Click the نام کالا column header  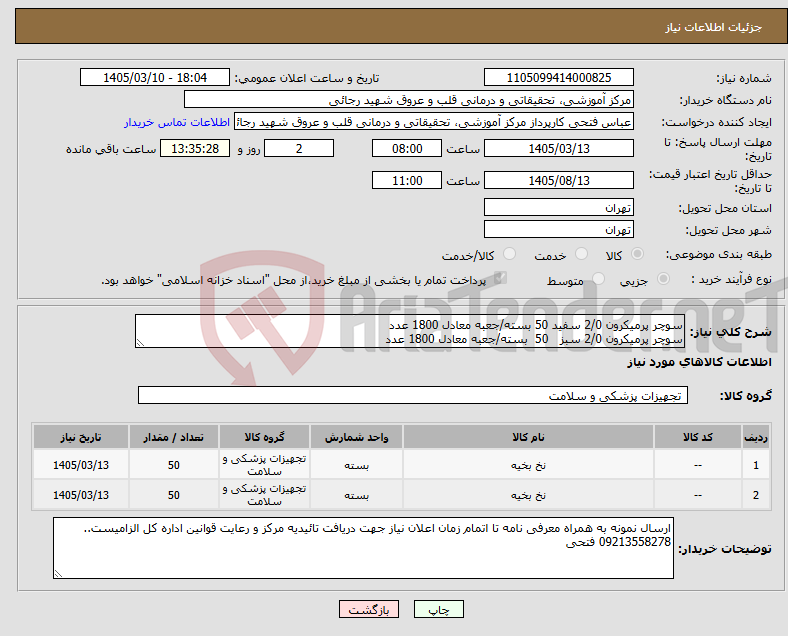click(x=528, y=437)
